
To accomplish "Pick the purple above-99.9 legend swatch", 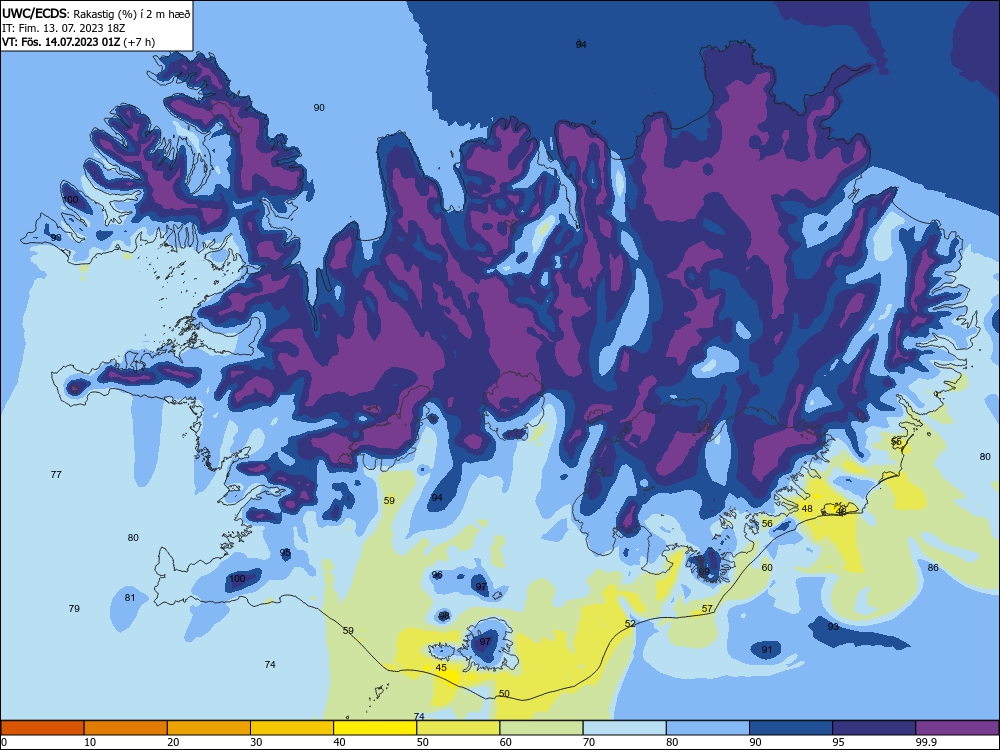I will 957,728.
